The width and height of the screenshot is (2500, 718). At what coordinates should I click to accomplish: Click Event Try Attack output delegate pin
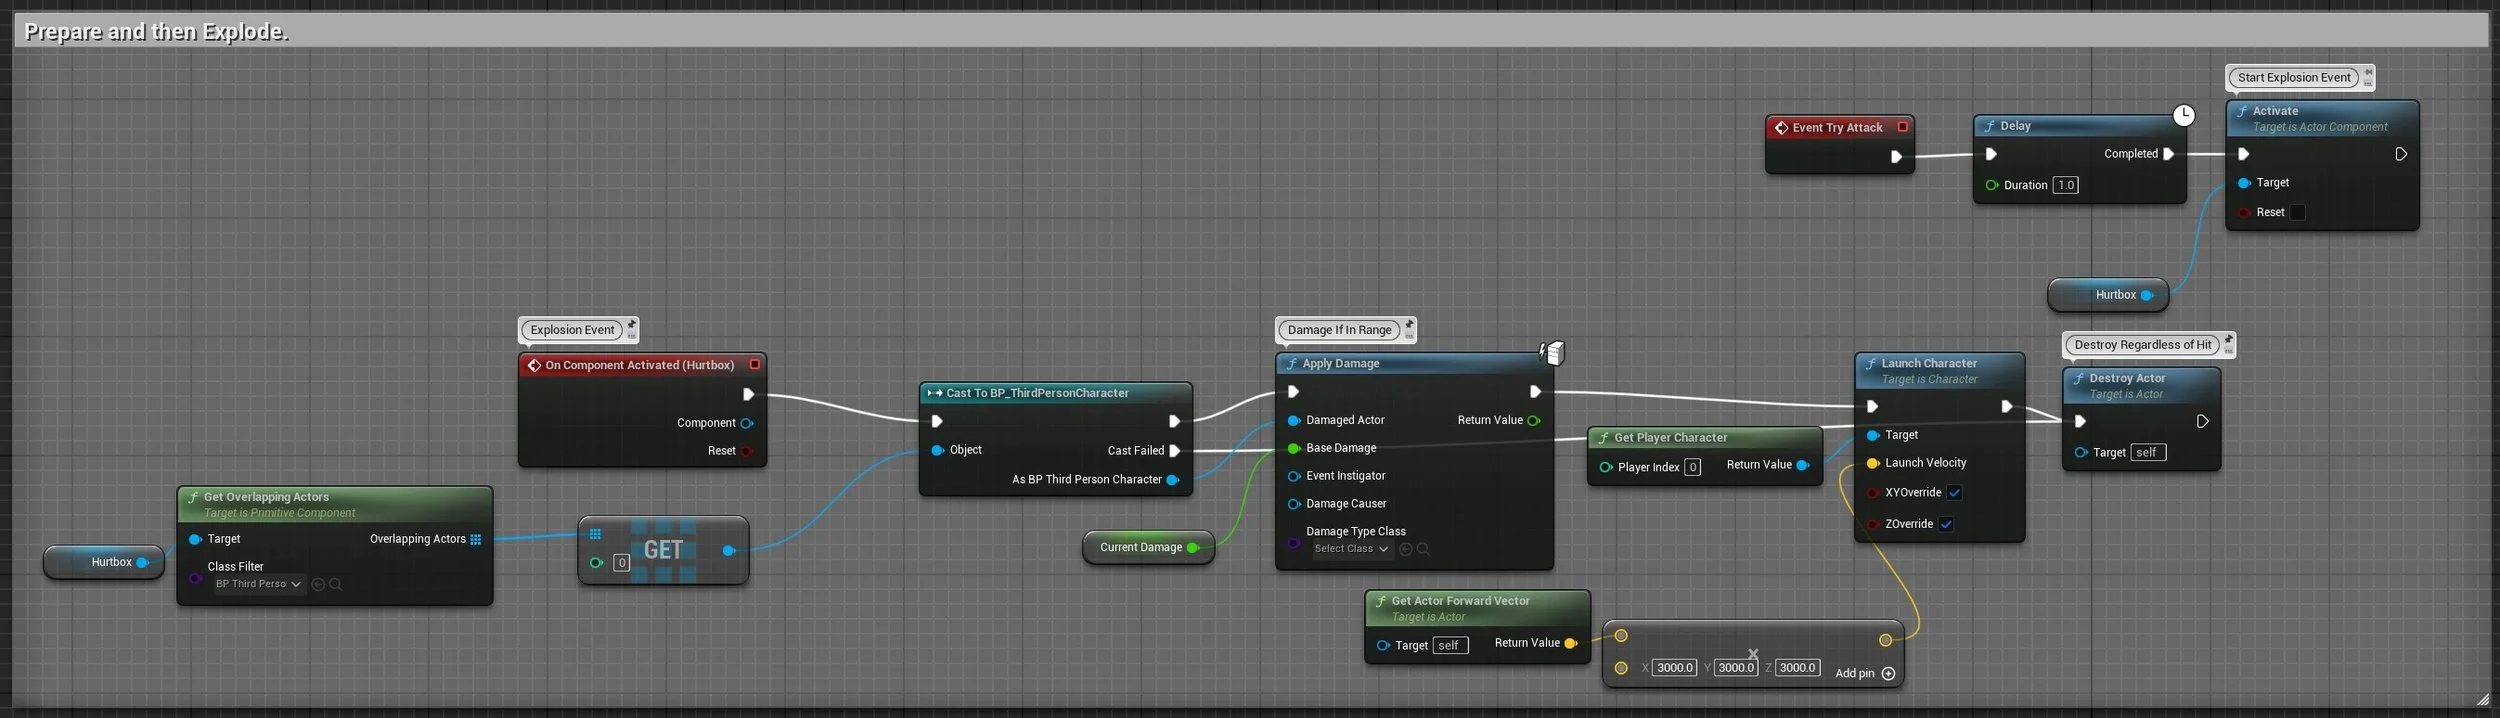coord(1902,127)
